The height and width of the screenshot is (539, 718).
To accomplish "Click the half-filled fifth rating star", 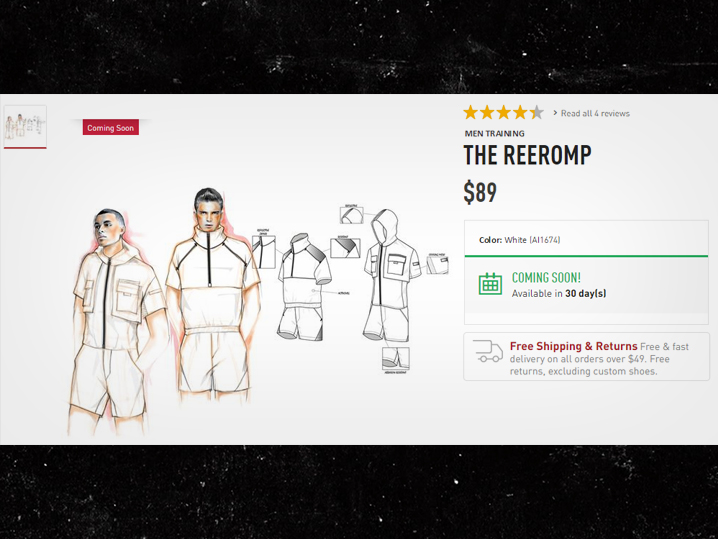I will coord(537,112).
